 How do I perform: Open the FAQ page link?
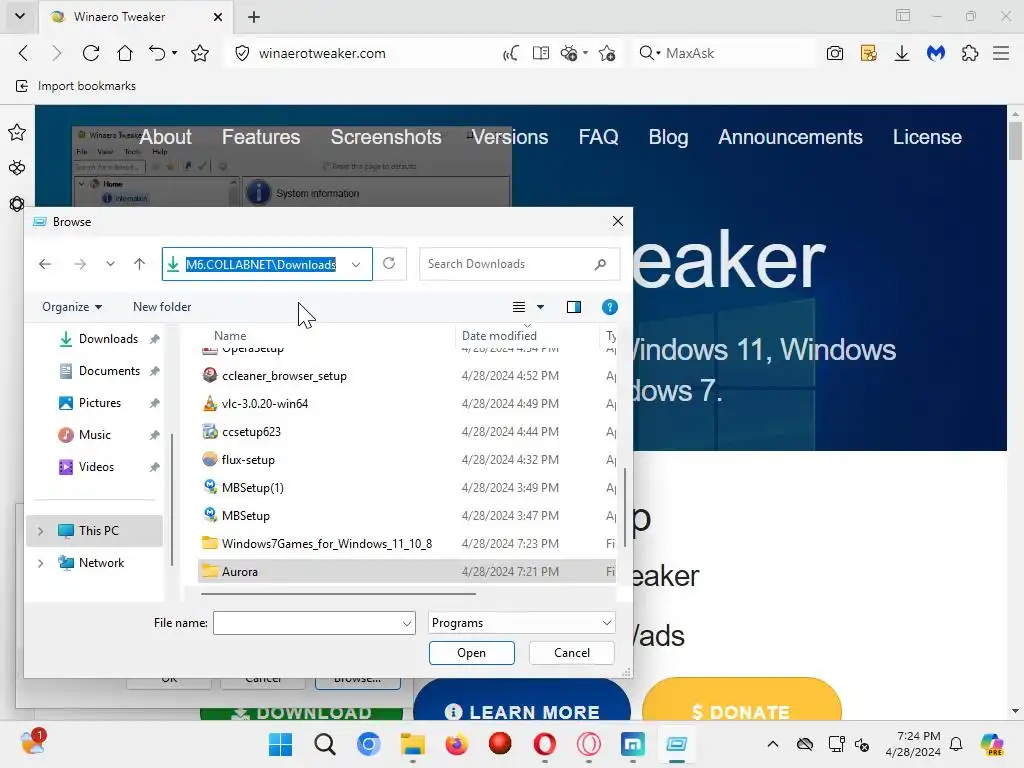pyautogui.click(x=598, y=137)
